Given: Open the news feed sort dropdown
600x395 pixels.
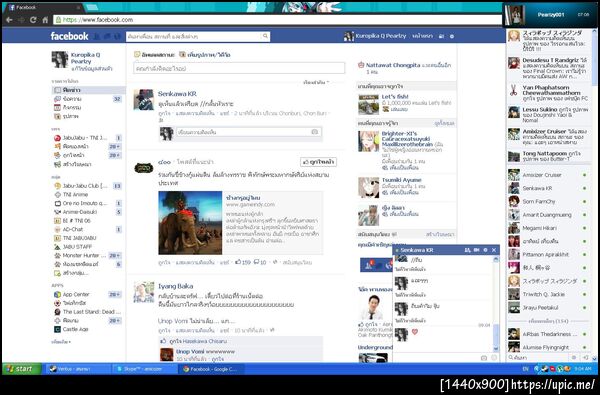Looking at the screenshot, I should pos(316,82).
